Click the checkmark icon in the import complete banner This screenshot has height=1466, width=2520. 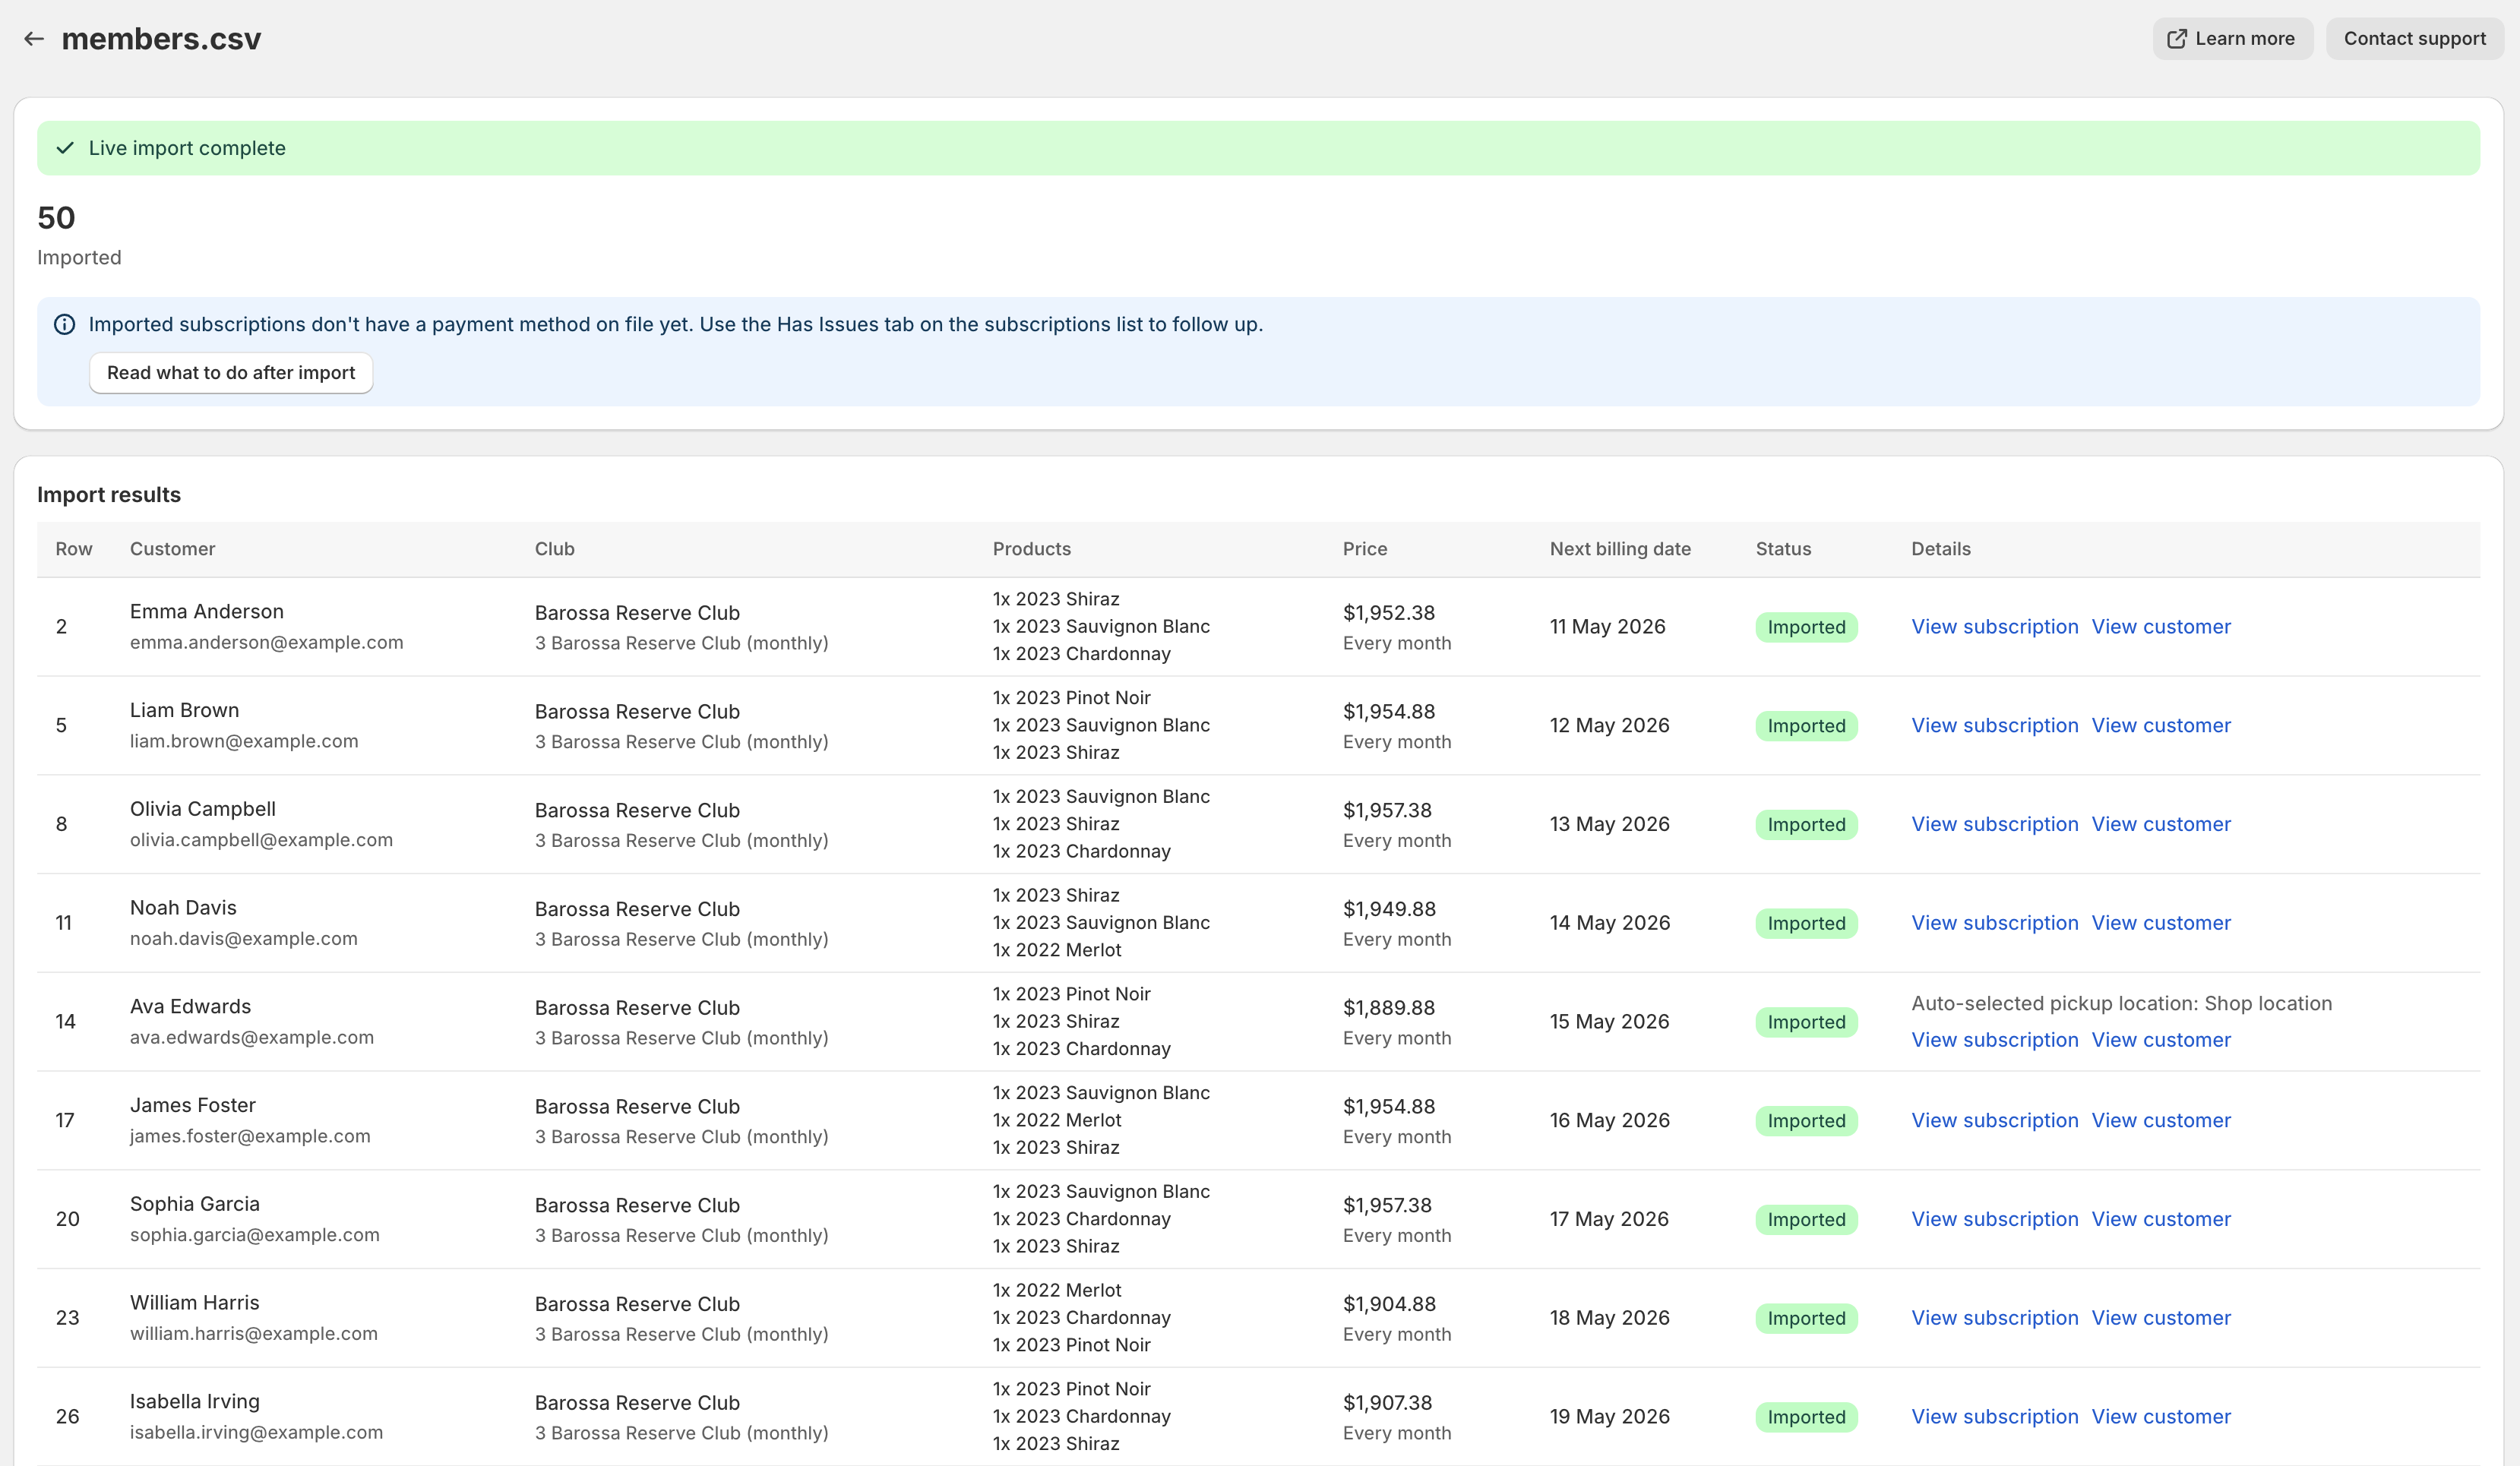65,148
